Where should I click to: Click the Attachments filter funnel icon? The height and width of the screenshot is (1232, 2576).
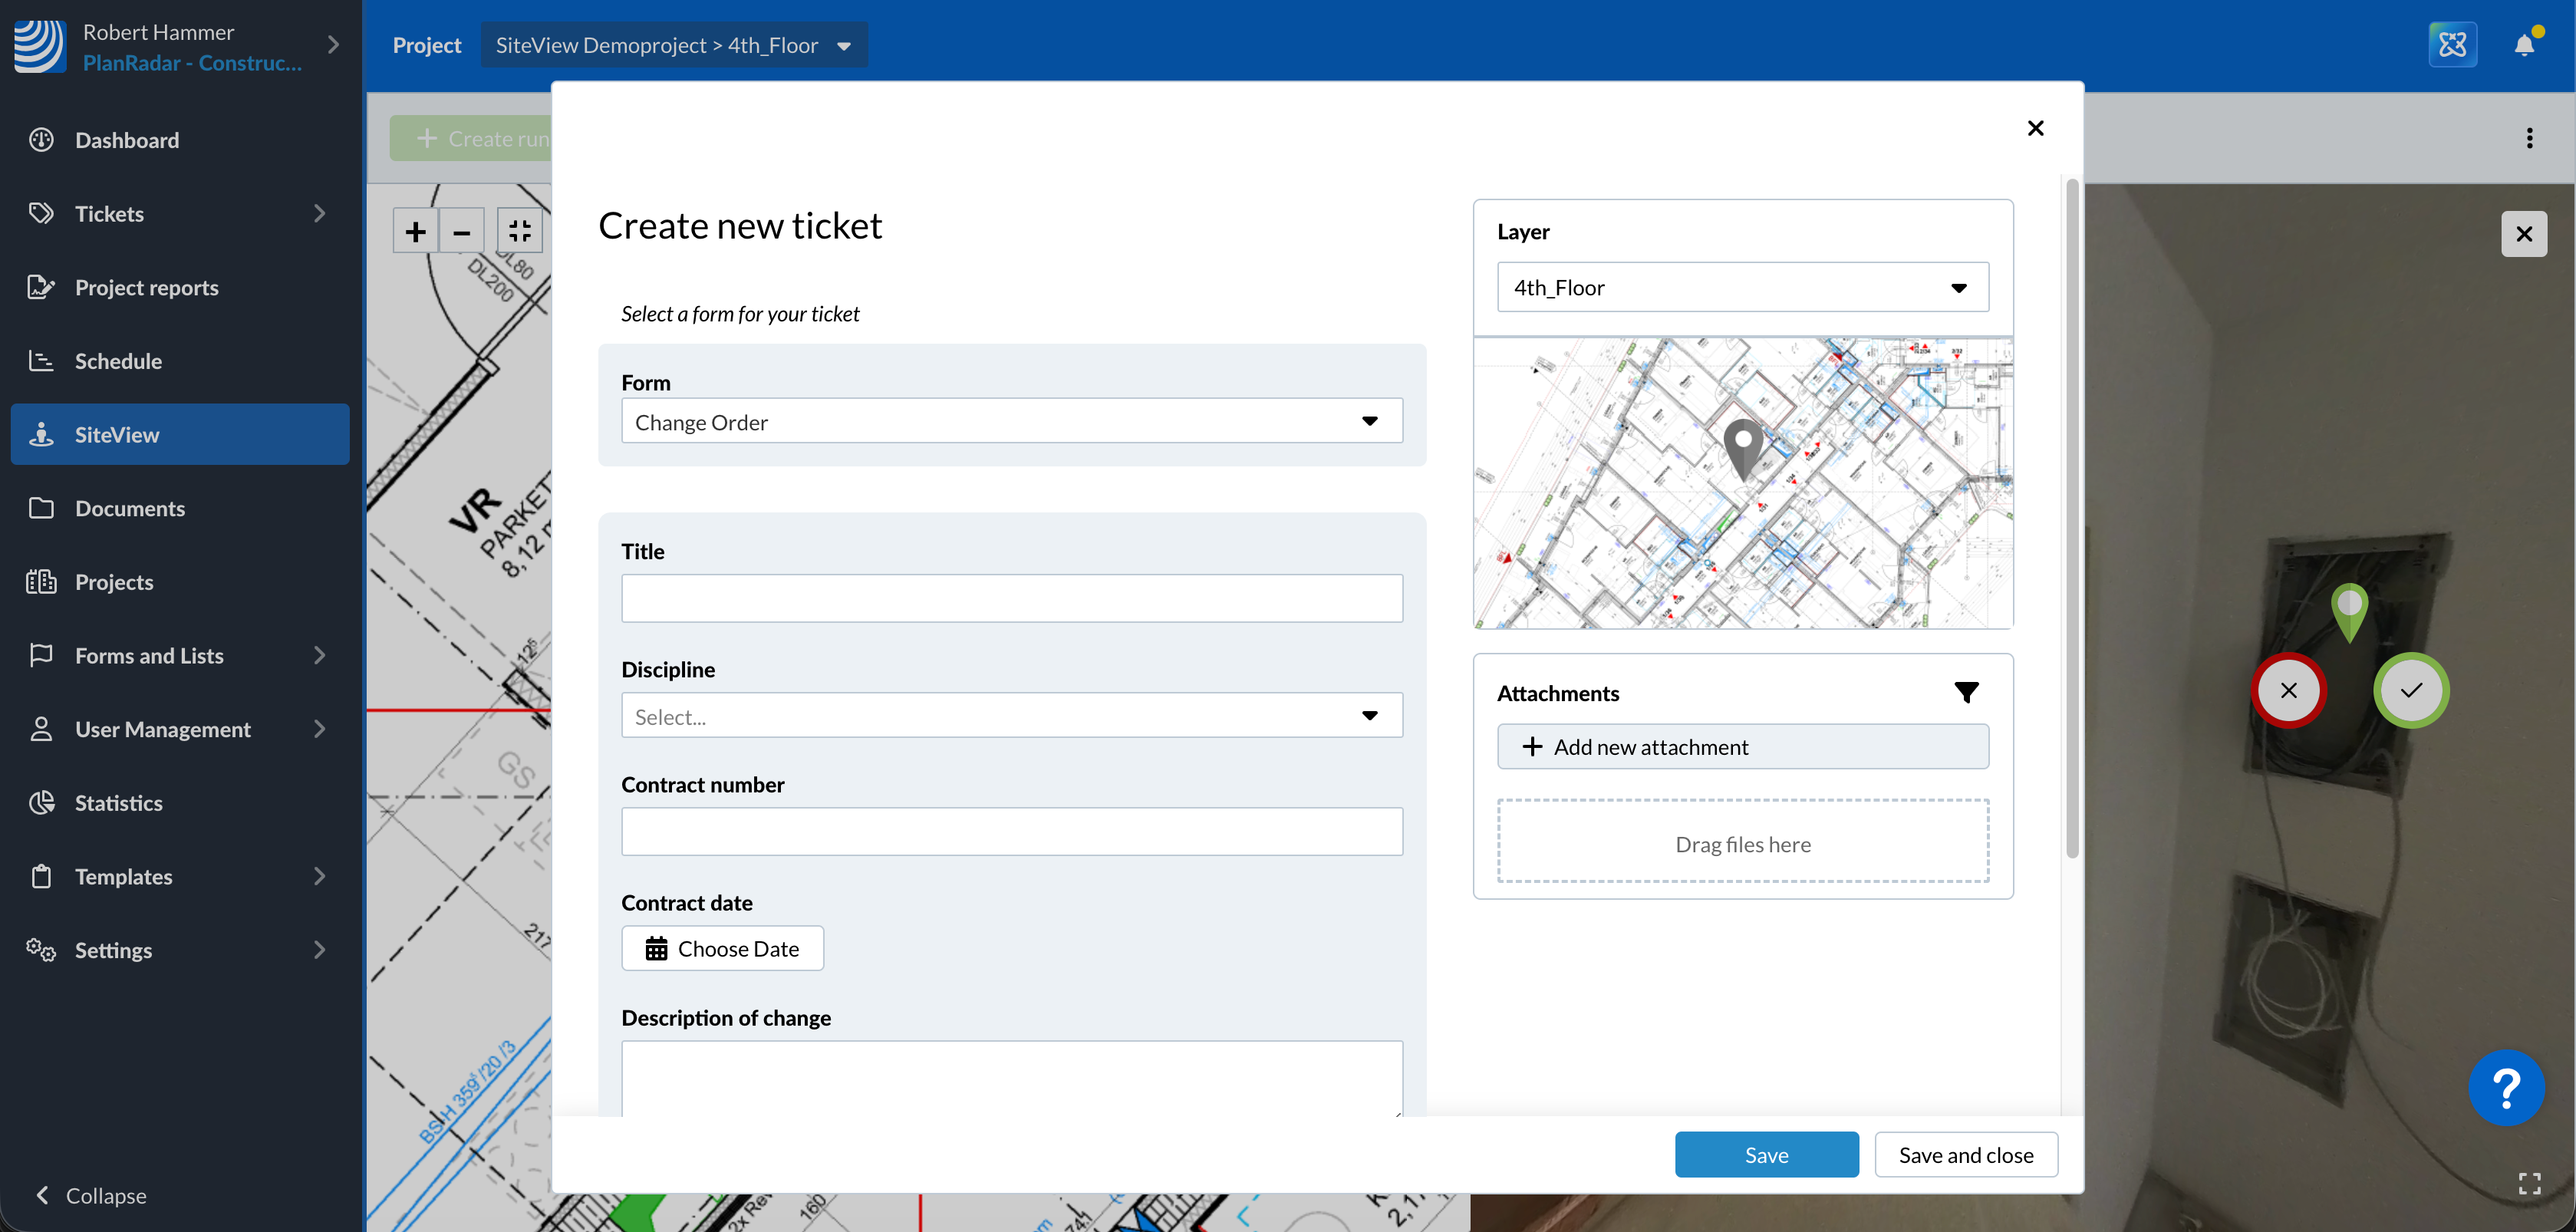pyautogui.click(x=1966, y=692)
